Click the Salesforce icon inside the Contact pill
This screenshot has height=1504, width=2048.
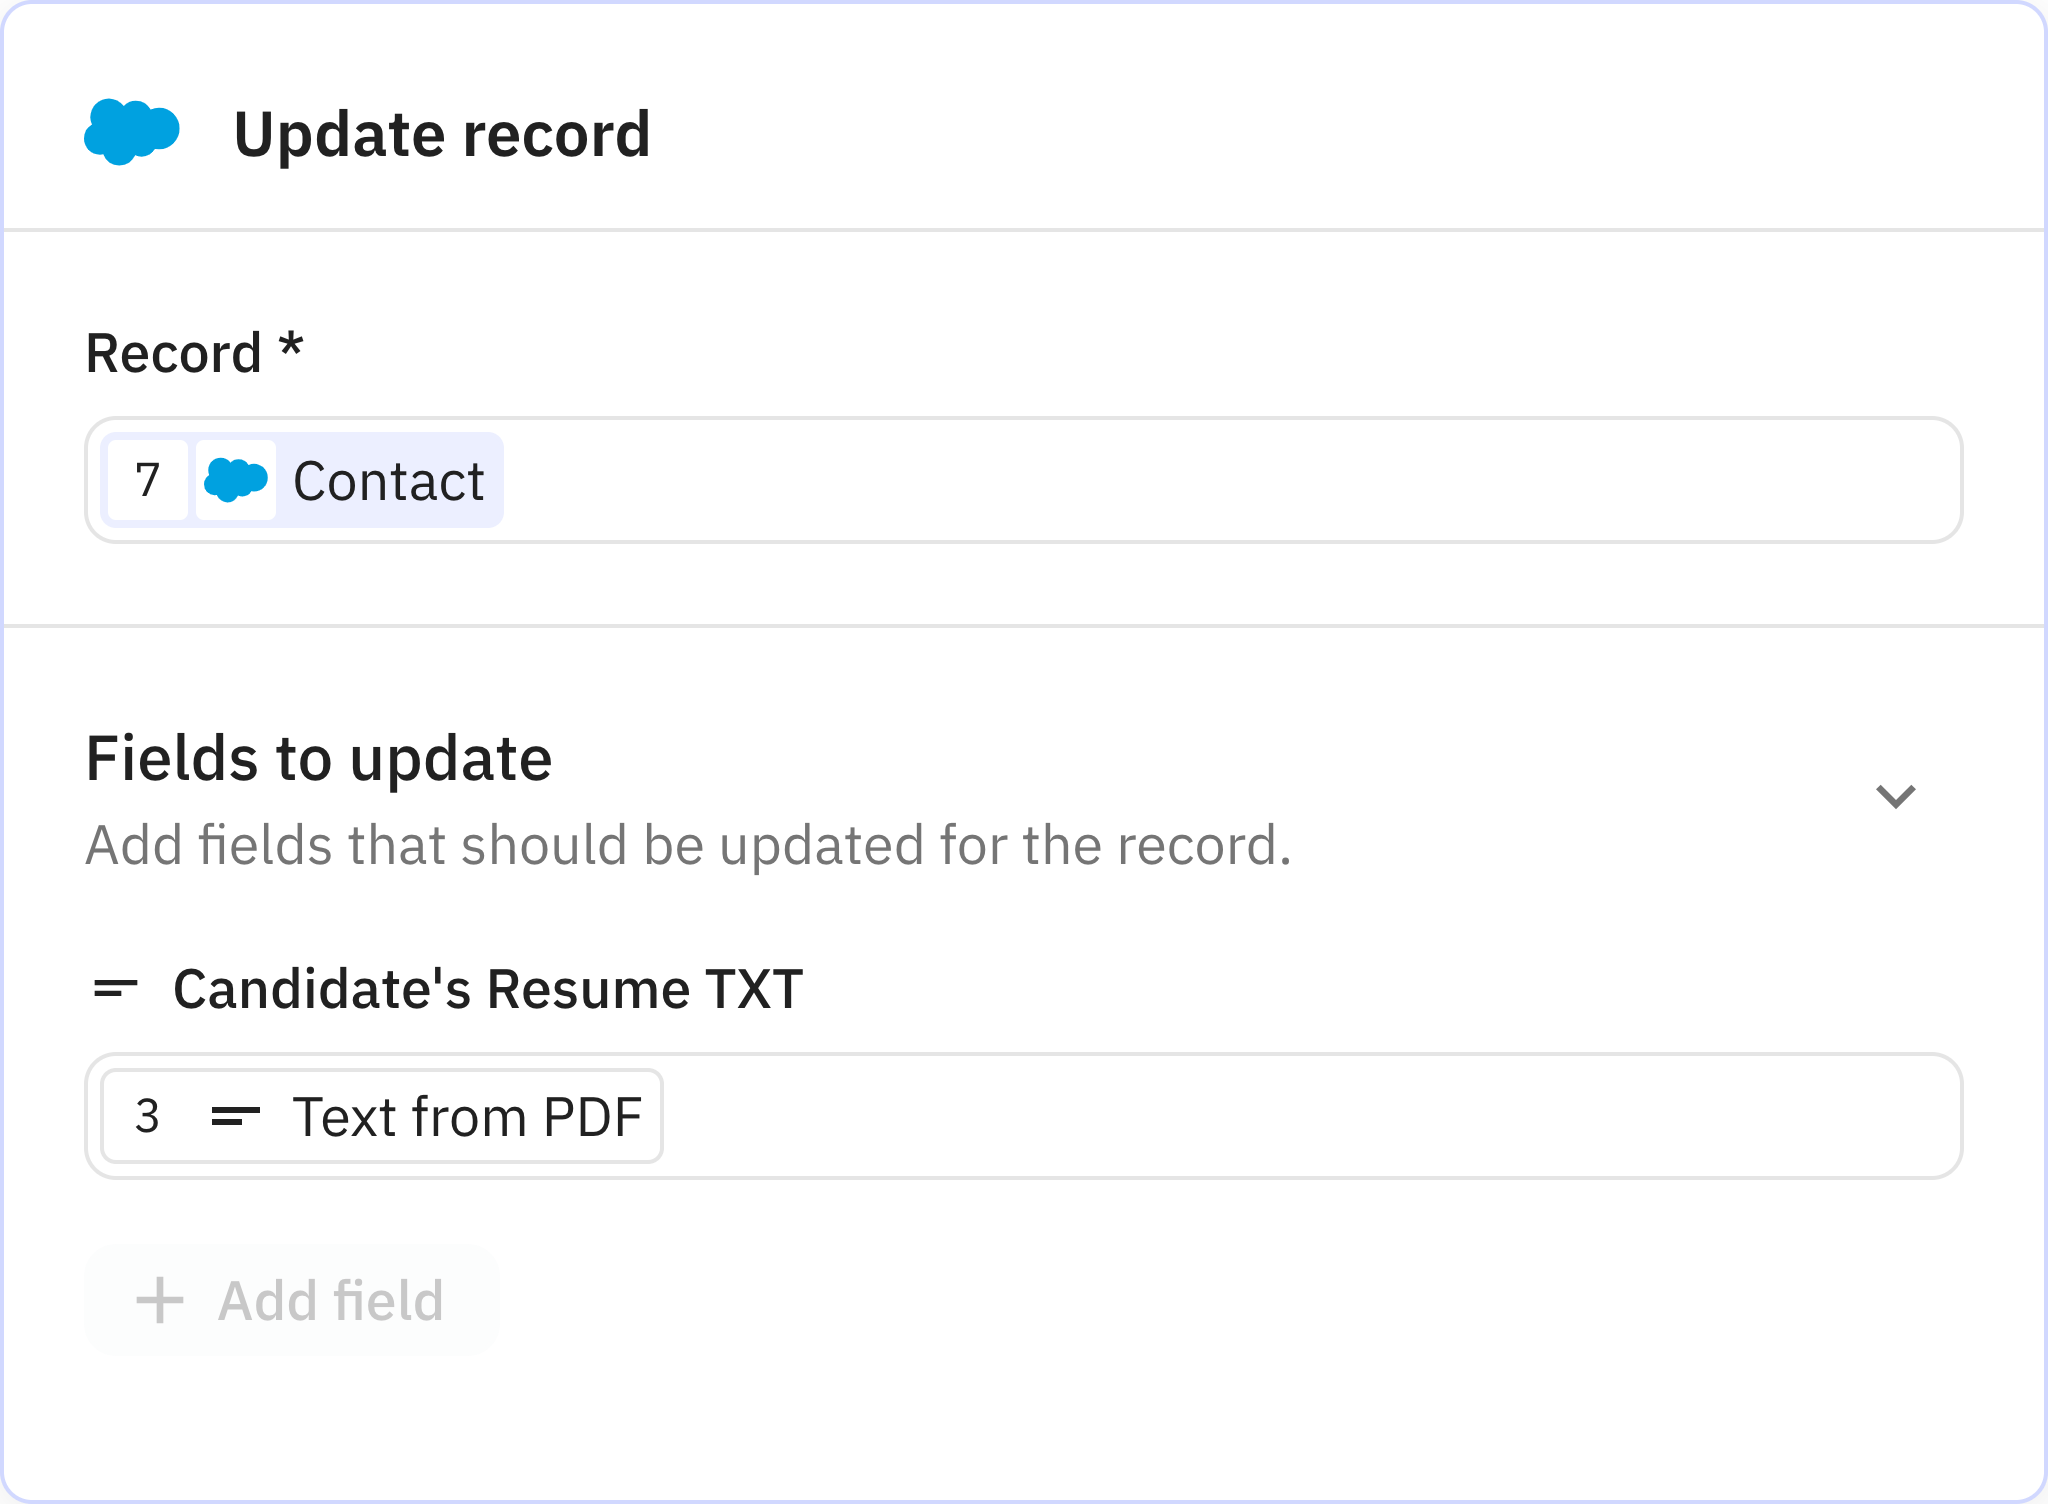[x=236, y=480]
